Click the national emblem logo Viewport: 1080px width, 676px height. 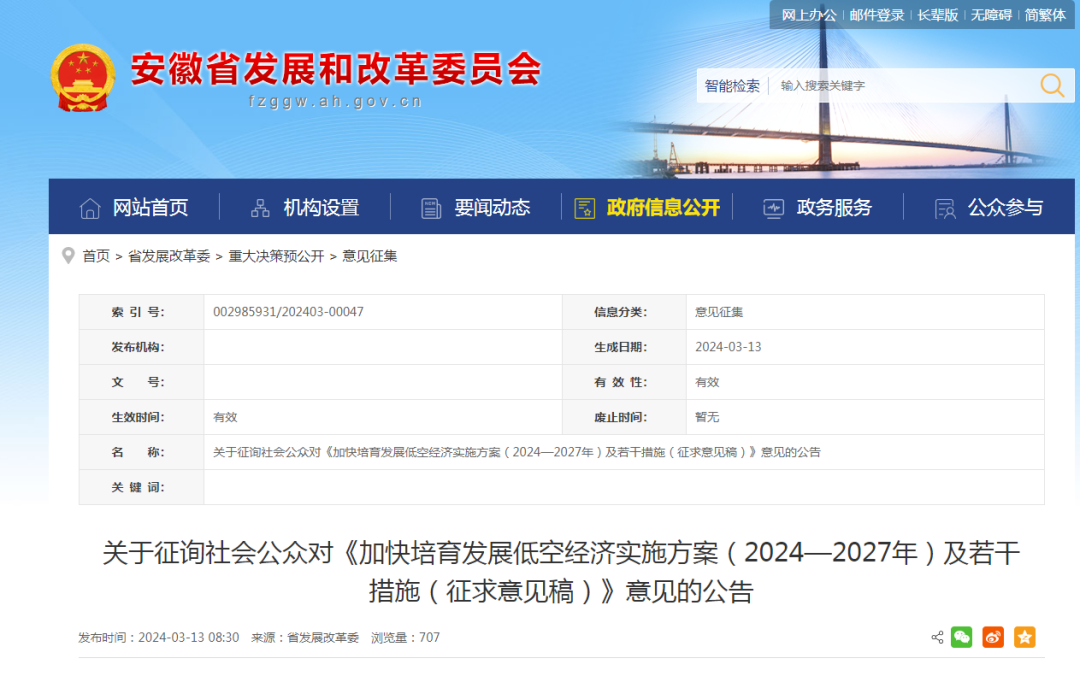point(83,78)
